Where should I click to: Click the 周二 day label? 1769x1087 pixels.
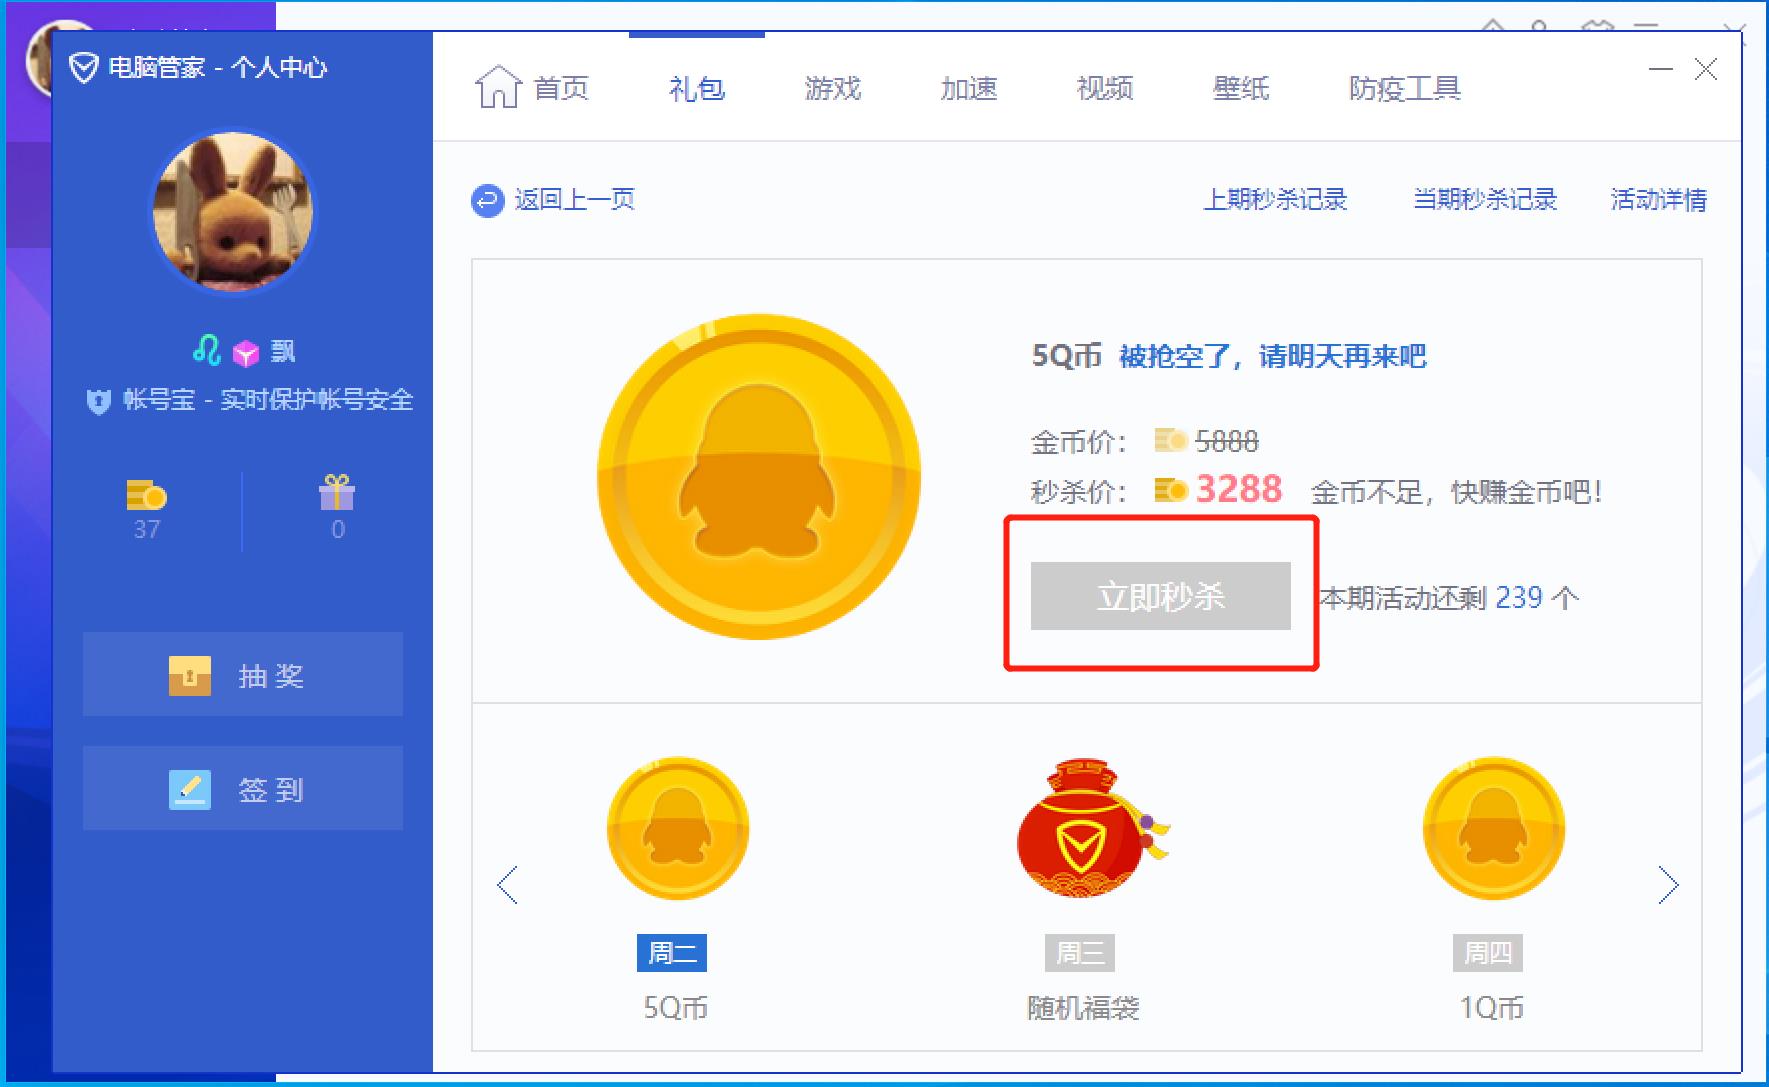(x=672, y=953)
